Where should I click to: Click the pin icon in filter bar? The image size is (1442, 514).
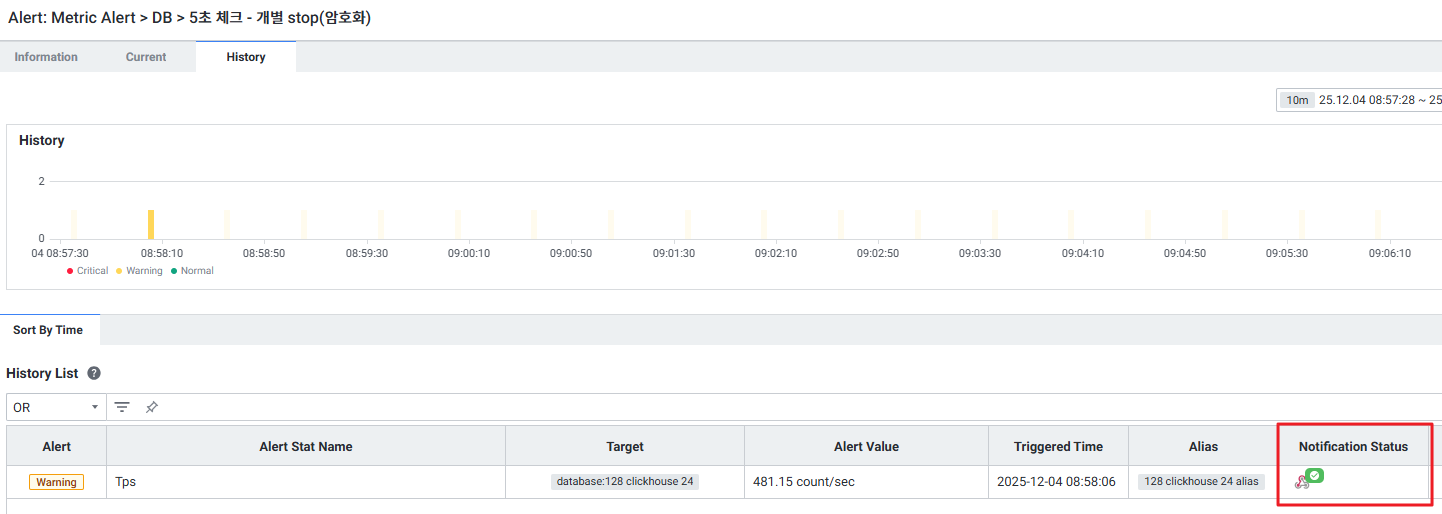tap(151, 407)
